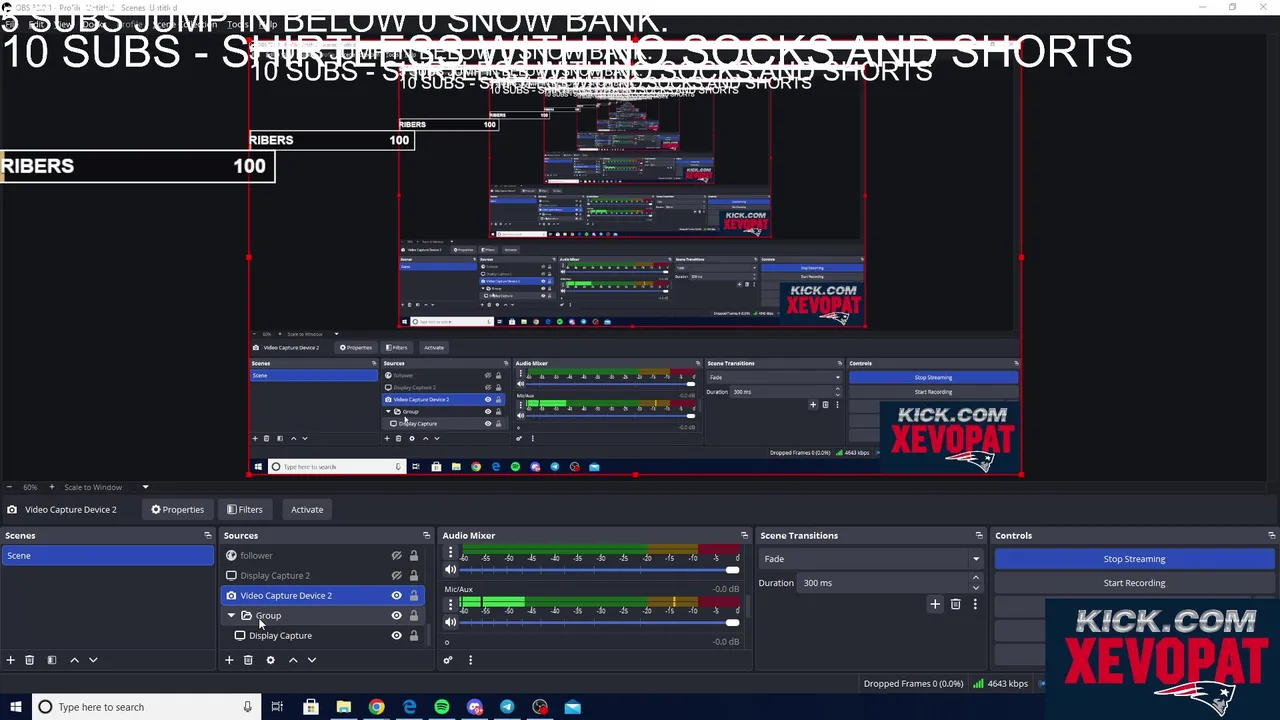Show the hidden follower source

pyautogui.click(x=396, y=556)
